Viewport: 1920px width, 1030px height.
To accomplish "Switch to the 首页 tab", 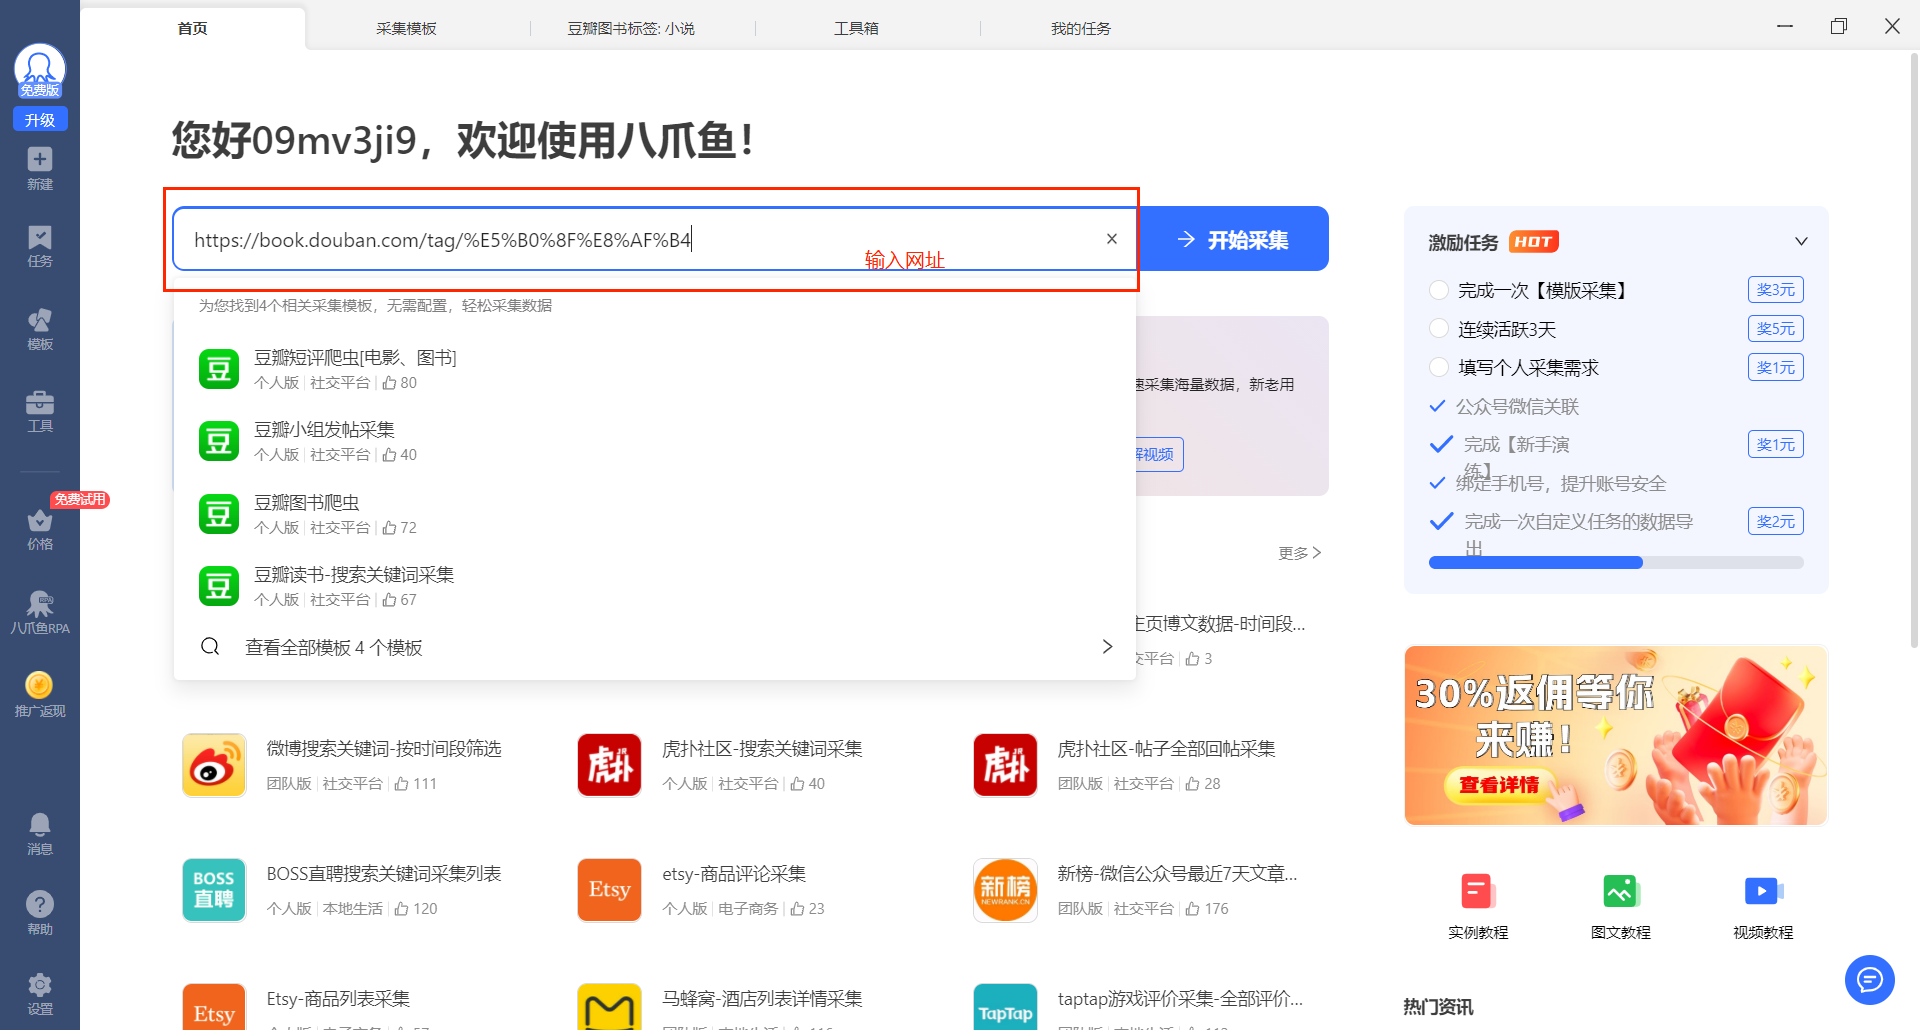I will [x=193, y=28].
